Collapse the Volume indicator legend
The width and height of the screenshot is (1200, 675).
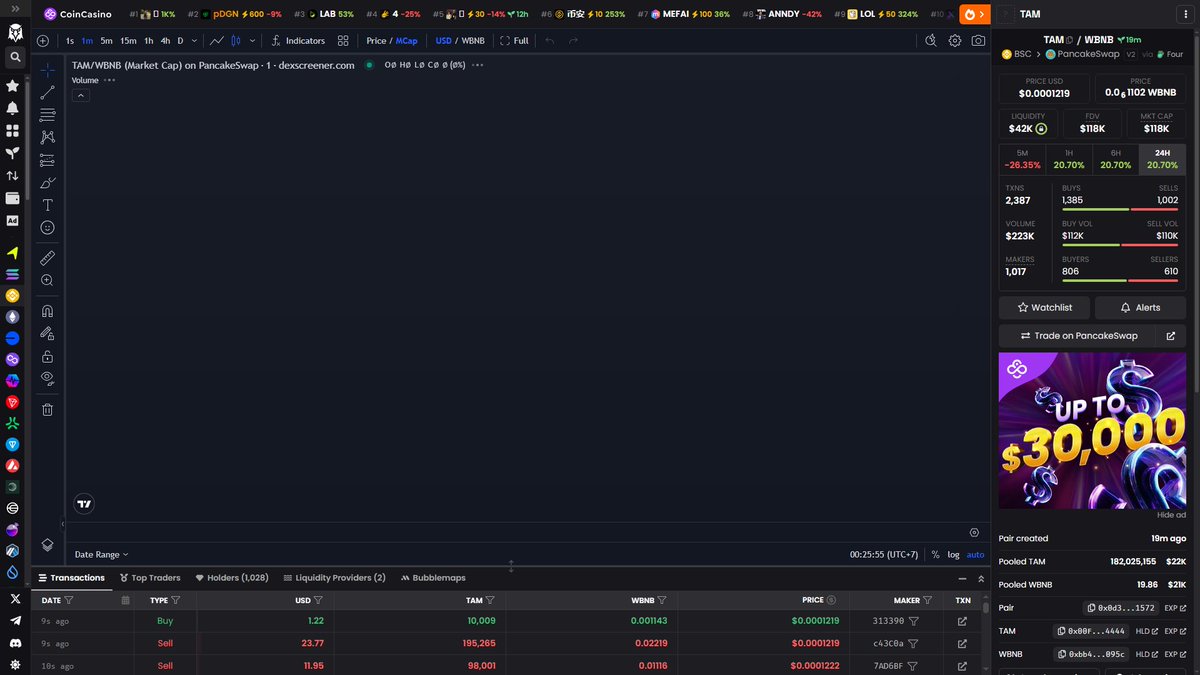(x=81, y=95)
